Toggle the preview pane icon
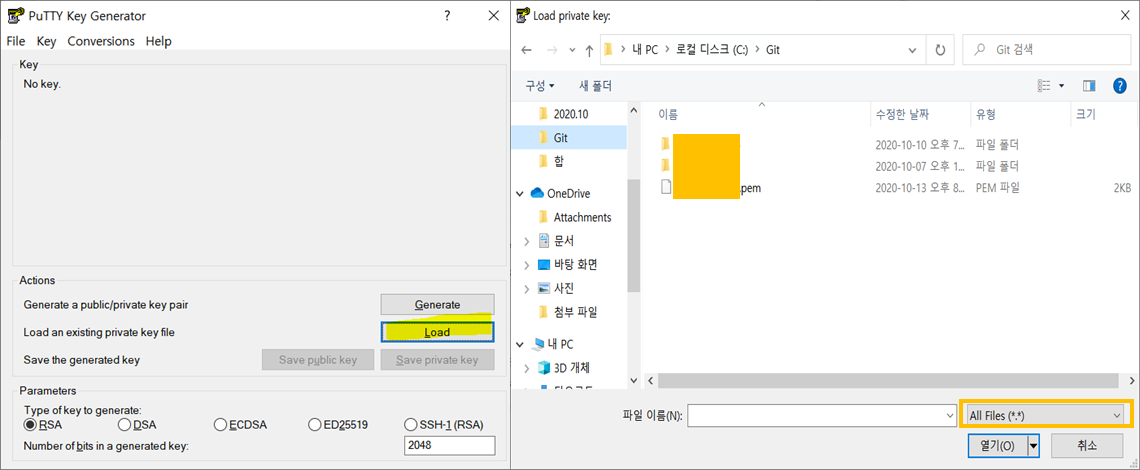The height and width of the screenshot is (470, 1140). pyautogui.click(x=1088, y=86)
